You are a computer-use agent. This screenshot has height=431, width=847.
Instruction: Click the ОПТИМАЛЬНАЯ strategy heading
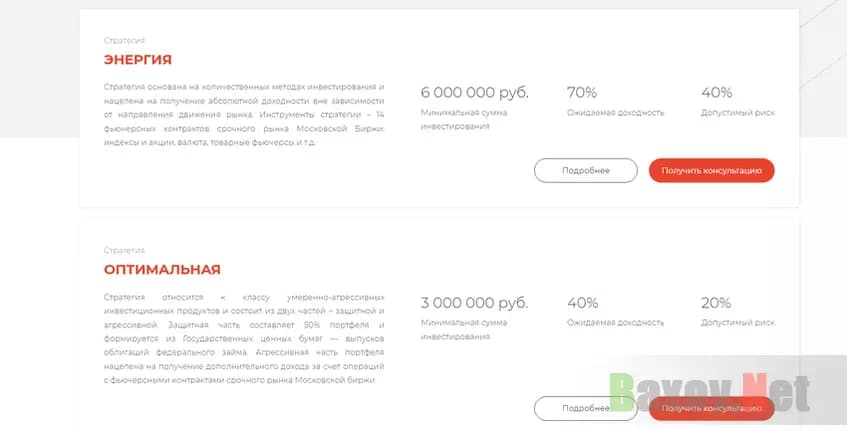pos(162,270)
